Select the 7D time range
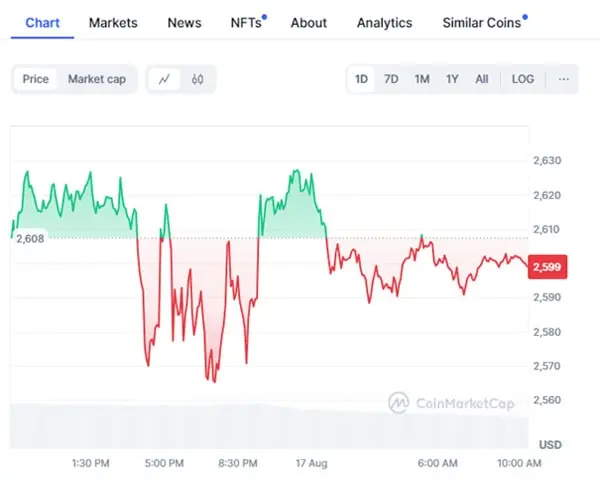This screenshot has height=480, width=600. point(391,79)
